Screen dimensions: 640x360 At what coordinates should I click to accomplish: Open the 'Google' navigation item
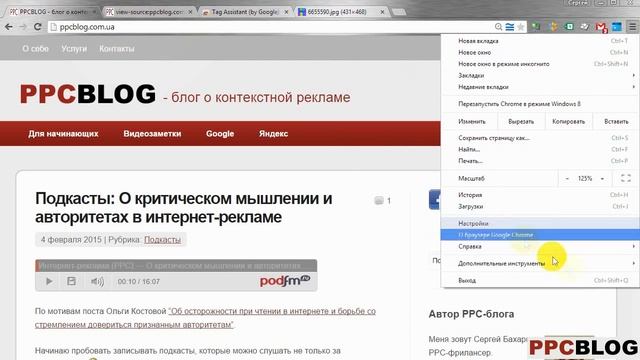[220, 133]
